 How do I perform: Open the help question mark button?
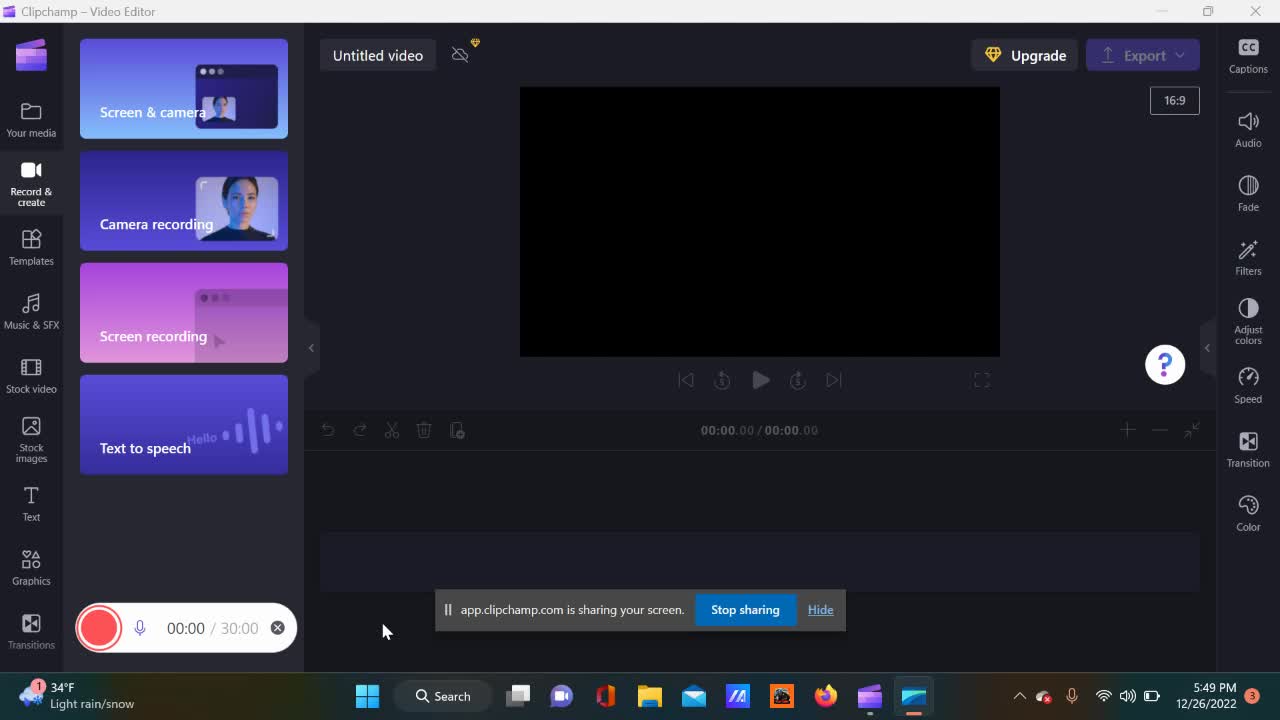pyautogui.click(x=1165, y=364)
